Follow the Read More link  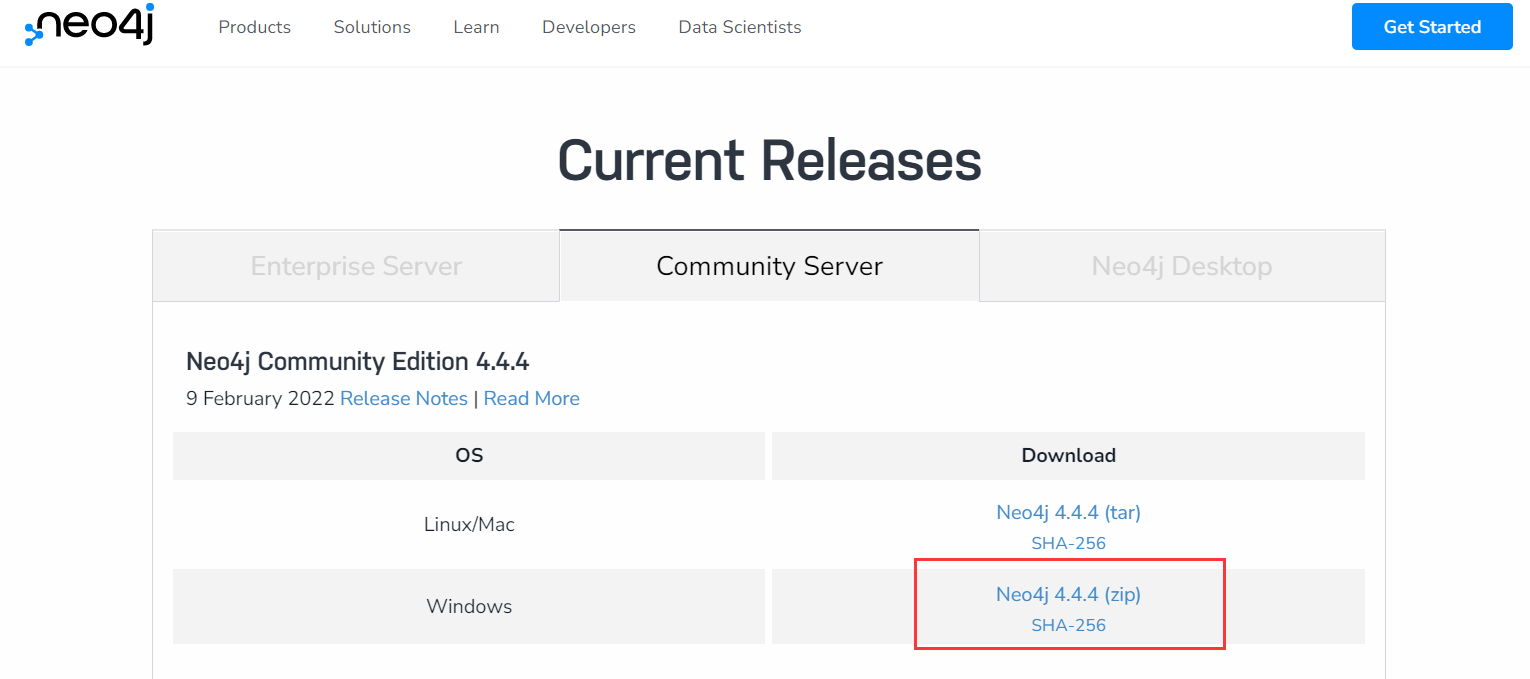pos(532,398)
